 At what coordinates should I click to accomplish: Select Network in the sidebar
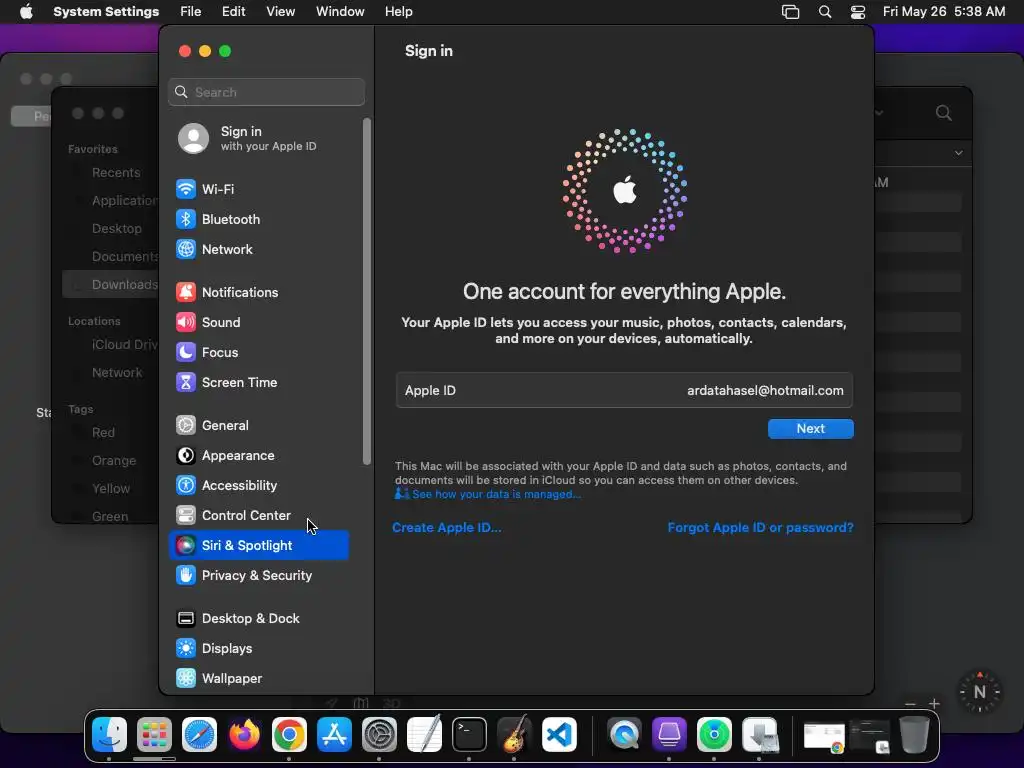tap(259, 249)
